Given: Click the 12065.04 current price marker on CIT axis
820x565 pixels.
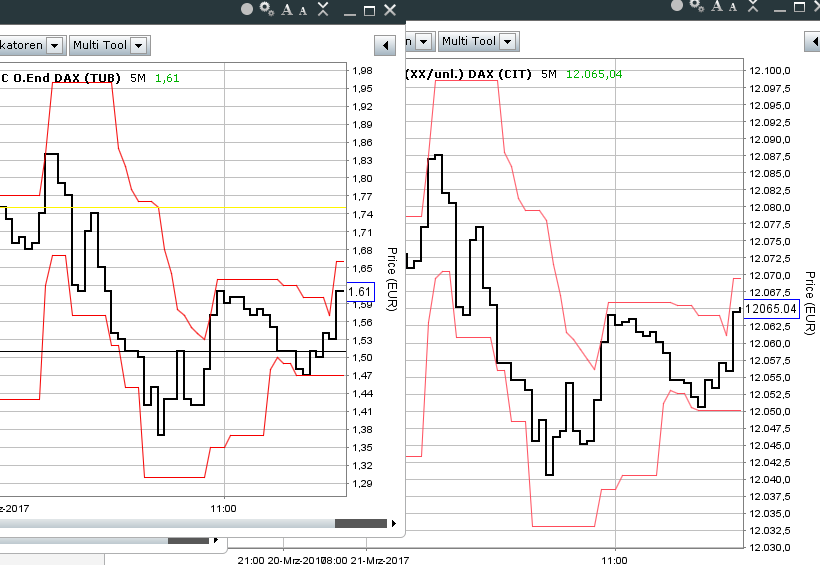Looking at the screenshot, I should click(771, 309).
